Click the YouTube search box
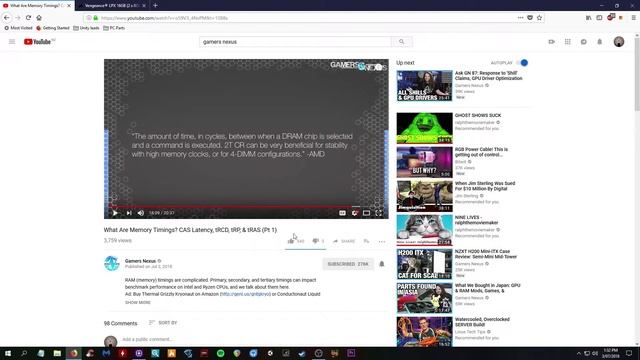640x360 pixels. pos(295,42)
